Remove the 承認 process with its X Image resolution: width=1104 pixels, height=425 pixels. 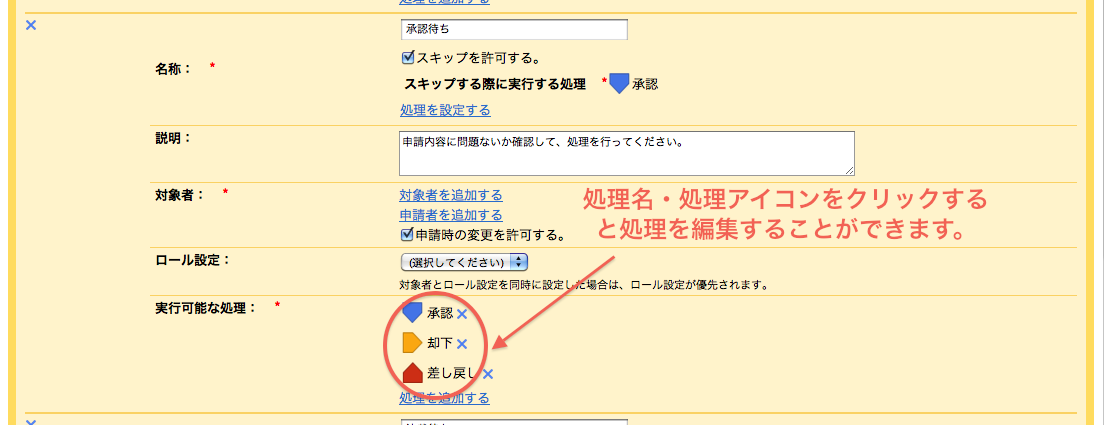[462, 314]
